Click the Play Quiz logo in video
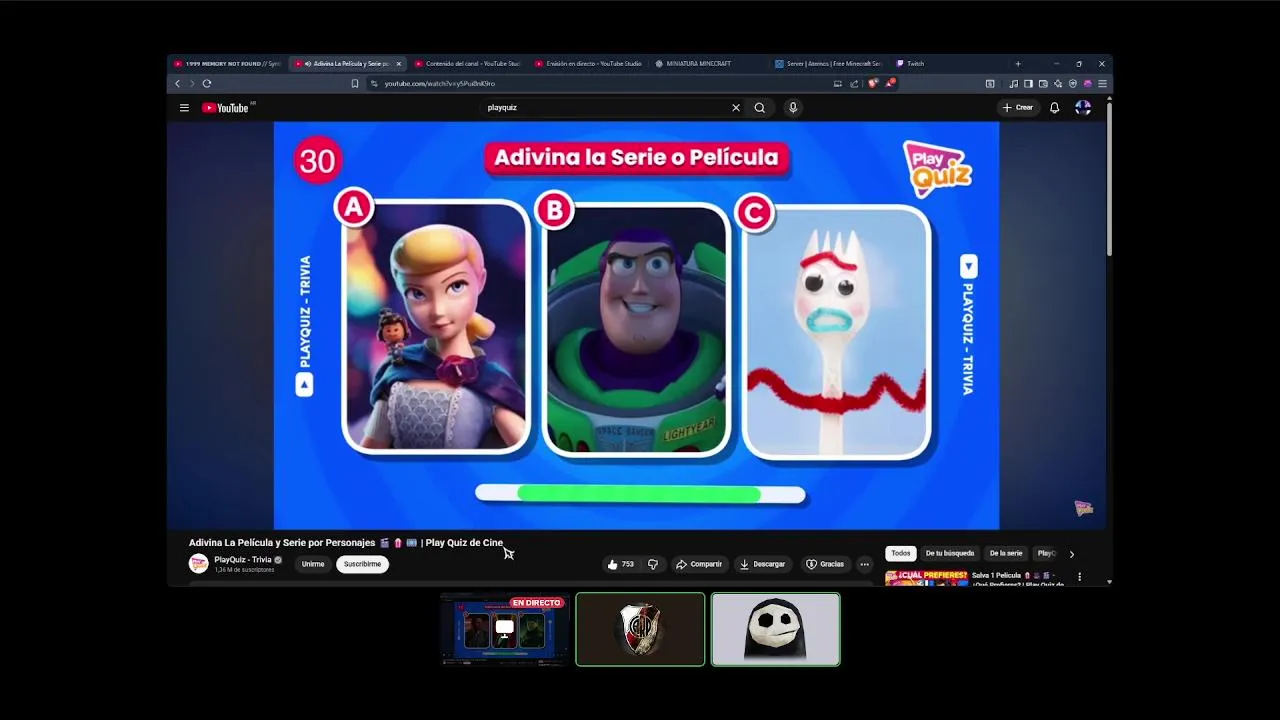The image size is (1280, 720). coord(937,168)
